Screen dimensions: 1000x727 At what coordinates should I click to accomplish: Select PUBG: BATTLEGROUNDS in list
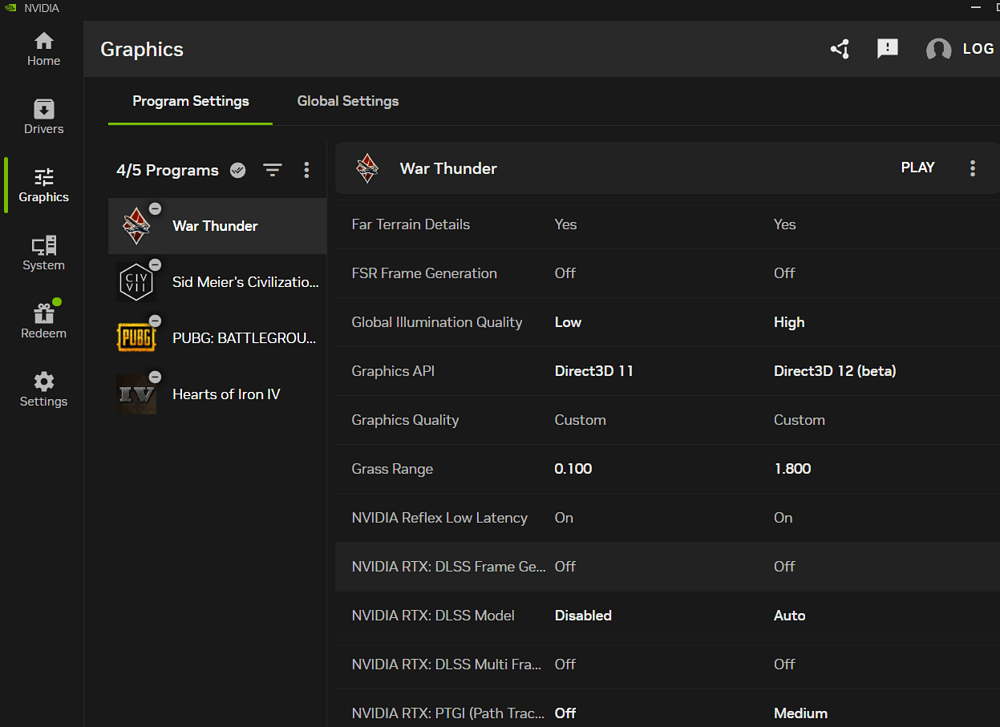(x=217, y=338)
